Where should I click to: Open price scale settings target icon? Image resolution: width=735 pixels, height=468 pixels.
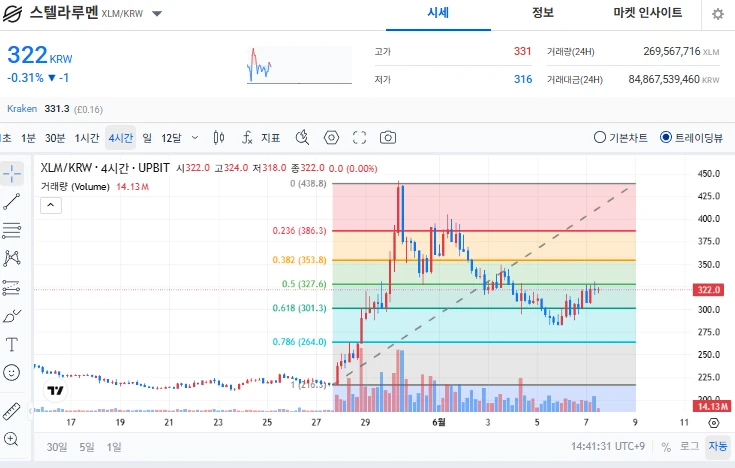pyautogui.click(x=713, y=423)
